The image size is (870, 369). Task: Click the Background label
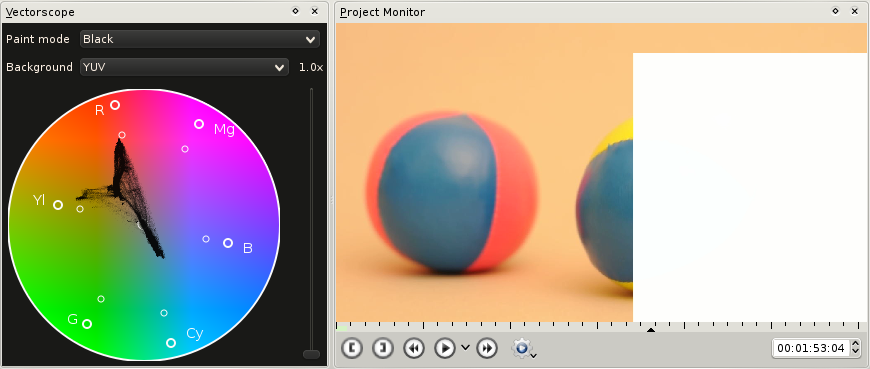pos(39,67)
